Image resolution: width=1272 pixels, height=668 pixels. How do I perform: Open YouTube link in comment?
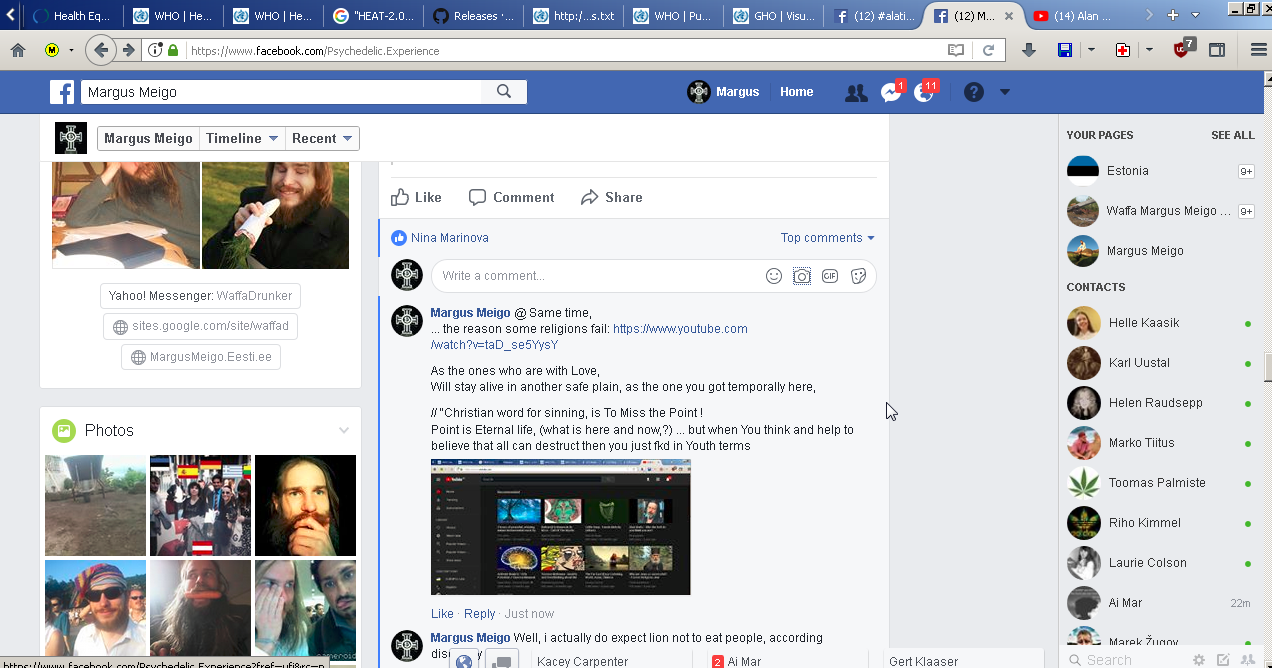(589, 337)
